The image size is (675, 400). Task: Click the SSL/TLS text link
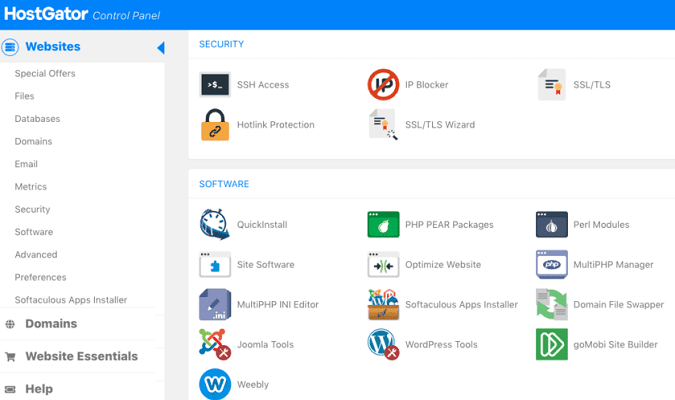(591, 85)
